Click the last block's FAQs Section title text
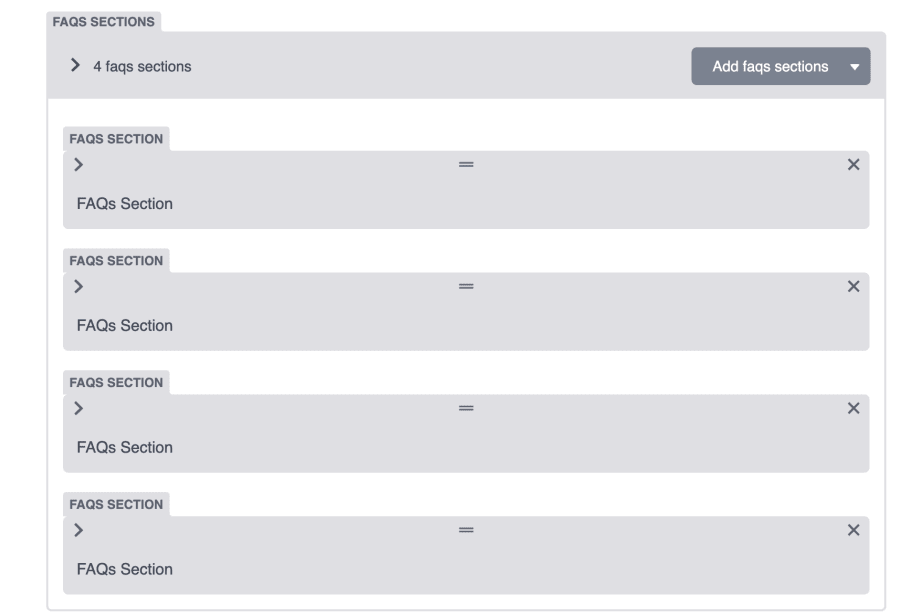Viewport: 900px width, 615px height. [125, 569]
